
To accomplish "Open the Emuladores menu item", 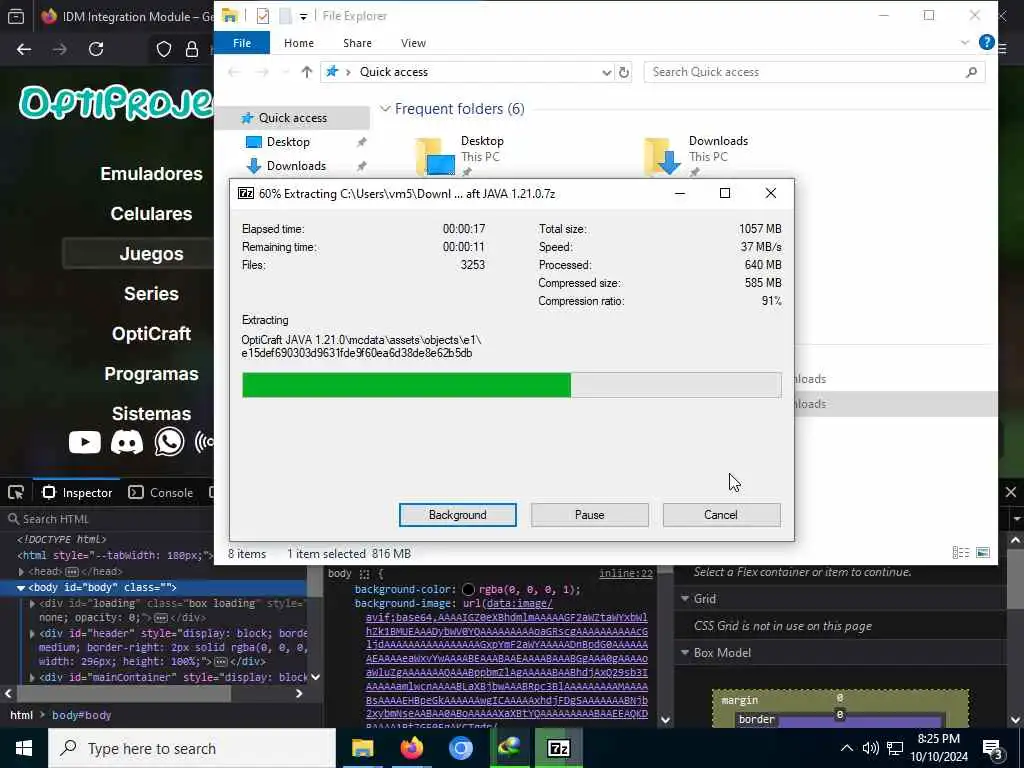I will pyautogui.click(x=151, y=174).
